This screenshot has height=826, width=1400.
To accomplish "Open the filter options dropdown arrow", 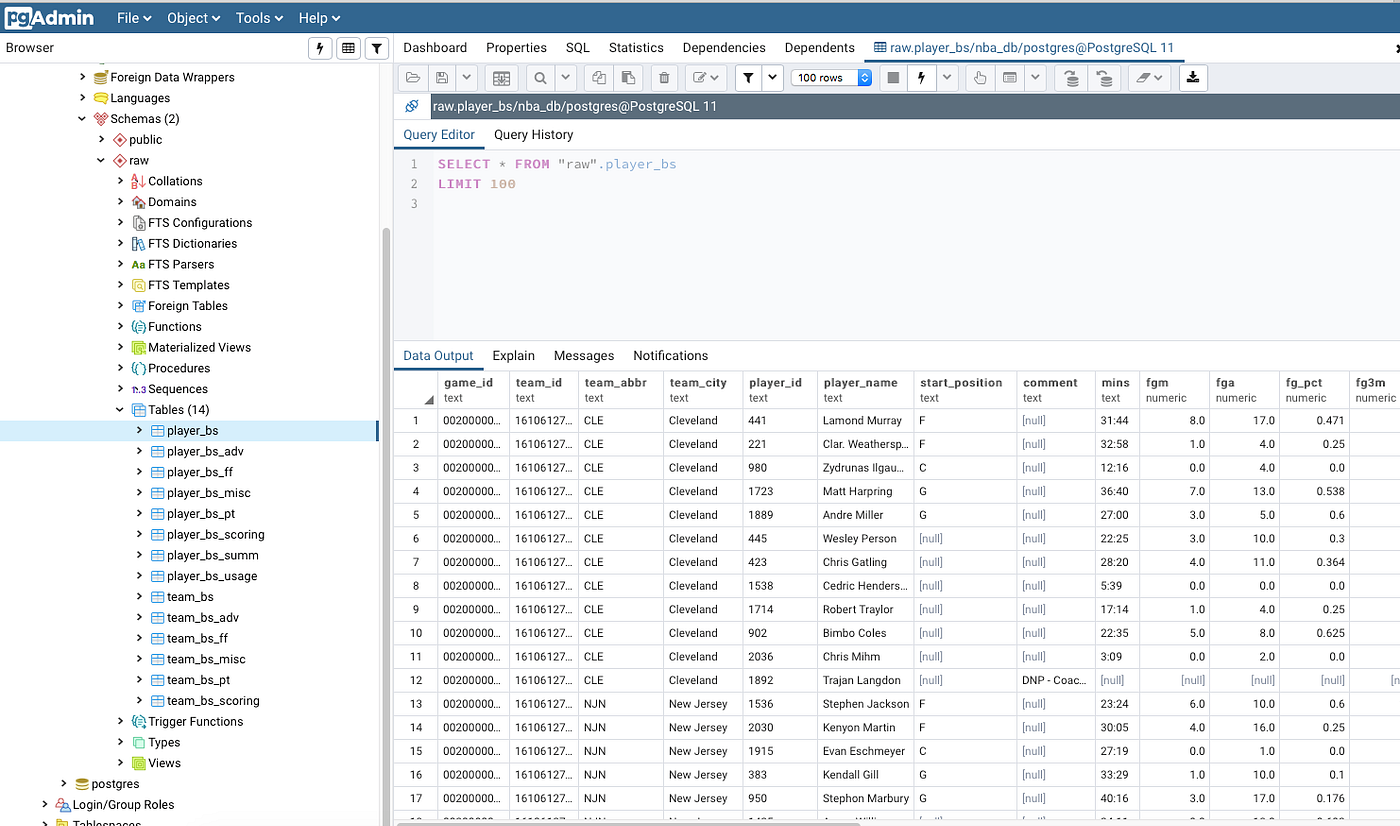I will 772,78.
